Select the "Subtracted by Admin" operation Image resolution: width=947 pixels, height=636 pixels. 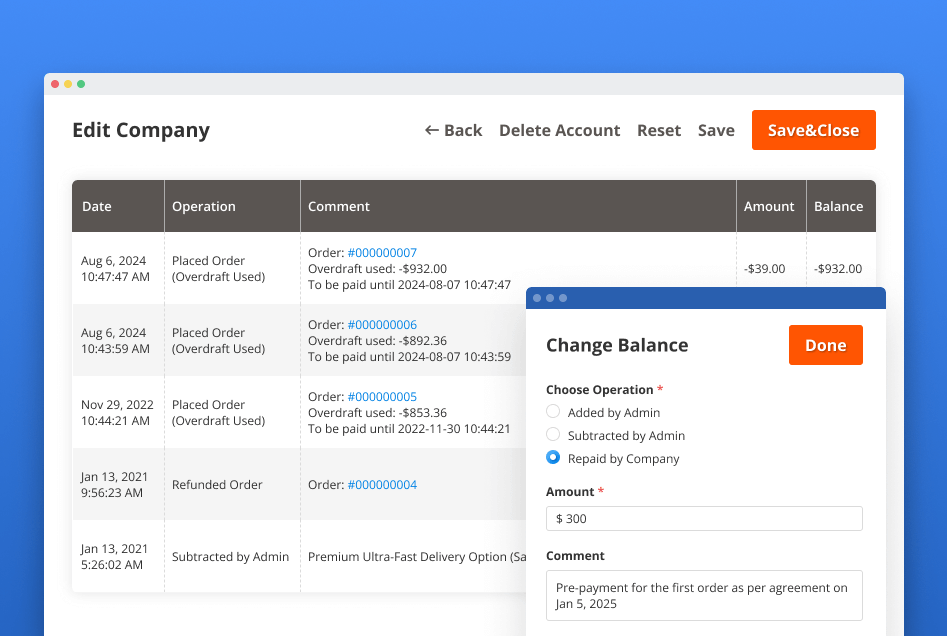click(552, 435)
